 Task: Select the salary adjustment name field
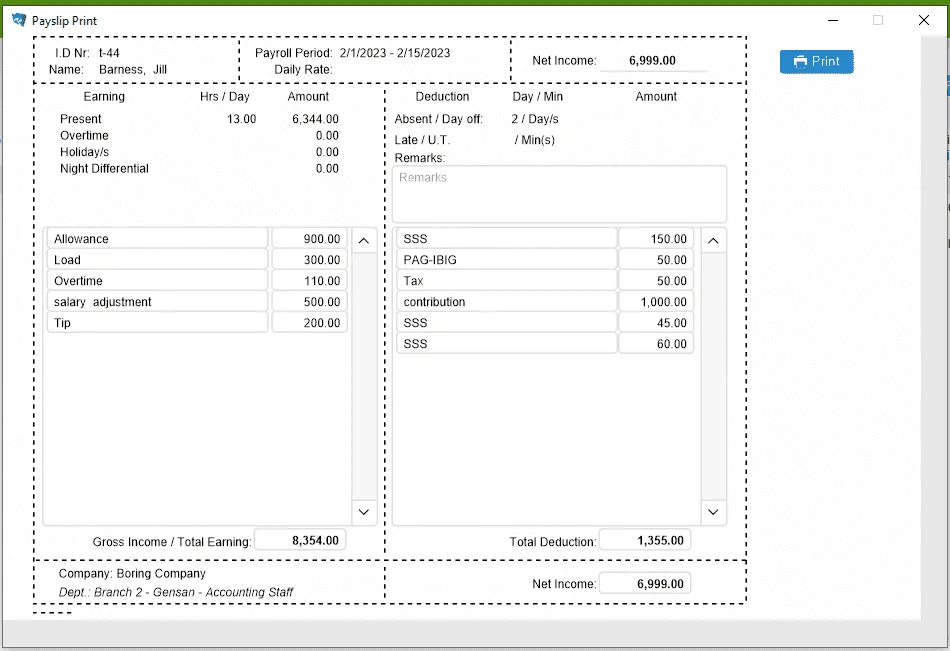[158, 302]
